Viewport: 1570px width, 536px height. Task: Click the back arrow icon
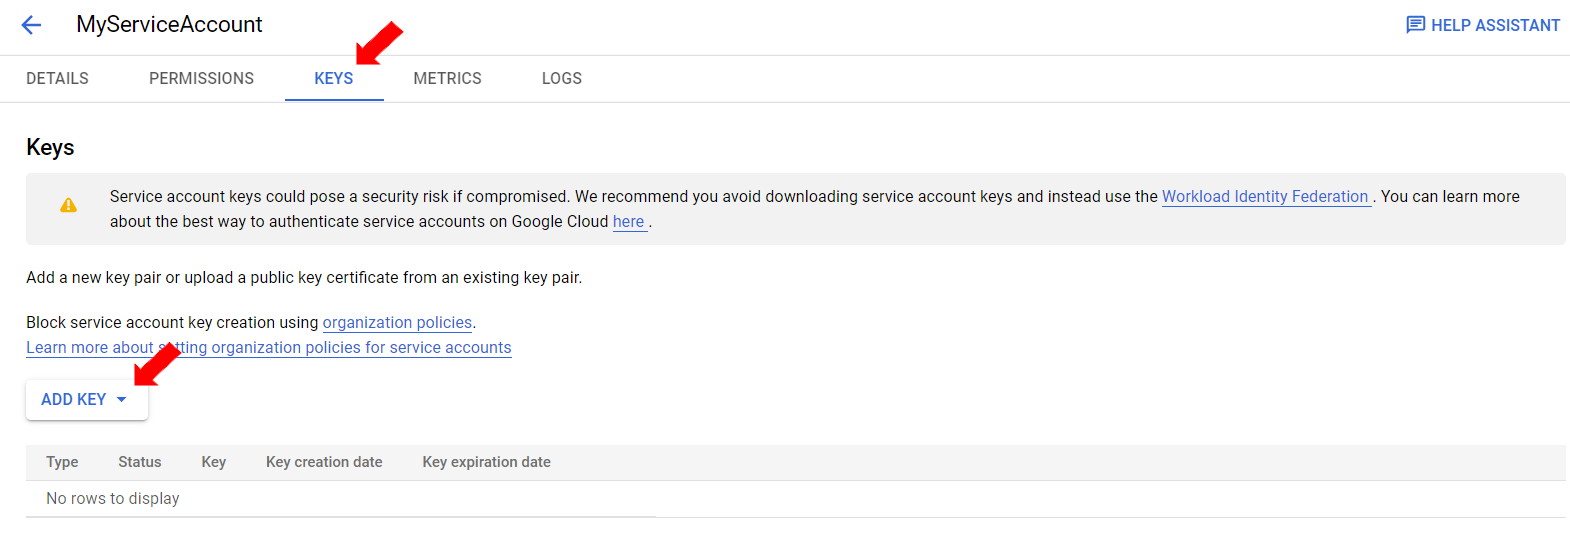pos(32,25)
